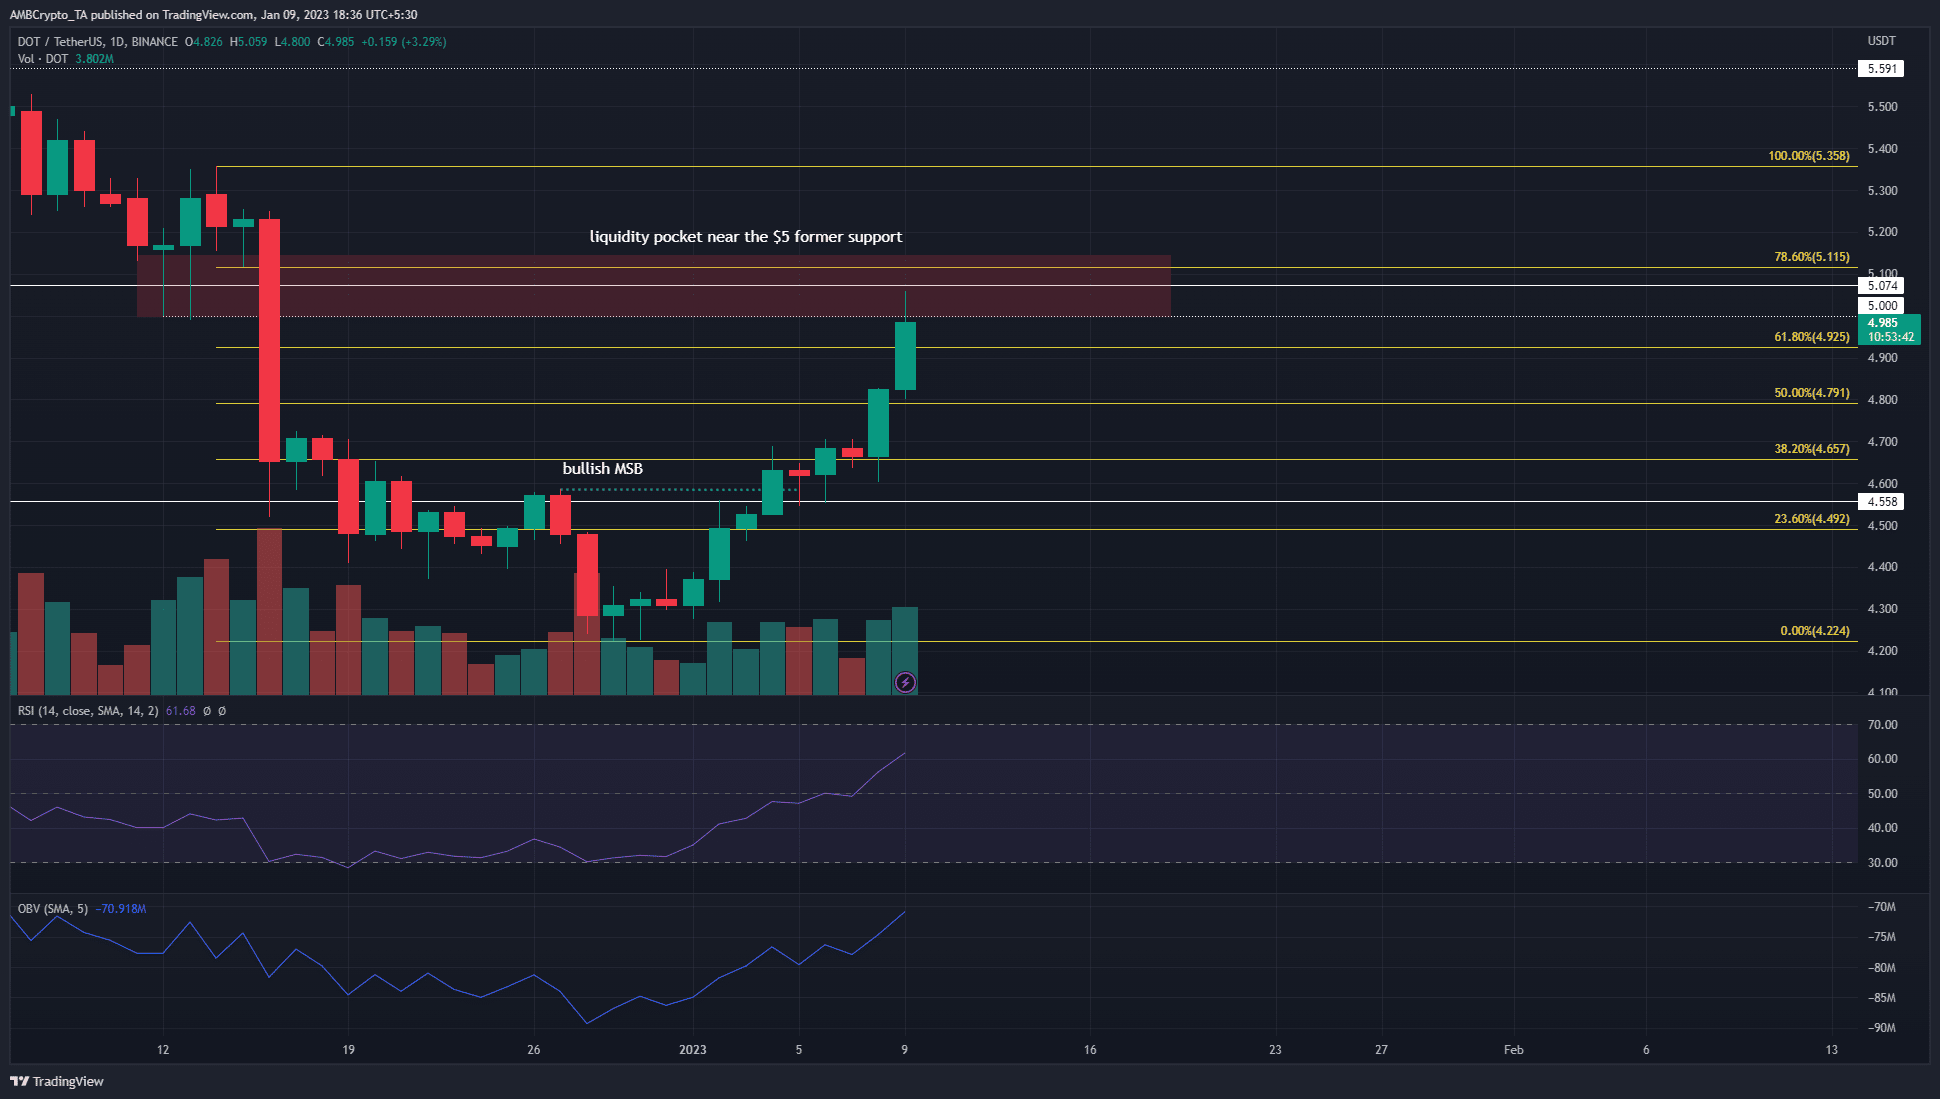Image resolution: width=1940 pixels, height=1099 pixels.
Task: Click the '16' date label on time axis
Action: coord(1090,1050)
